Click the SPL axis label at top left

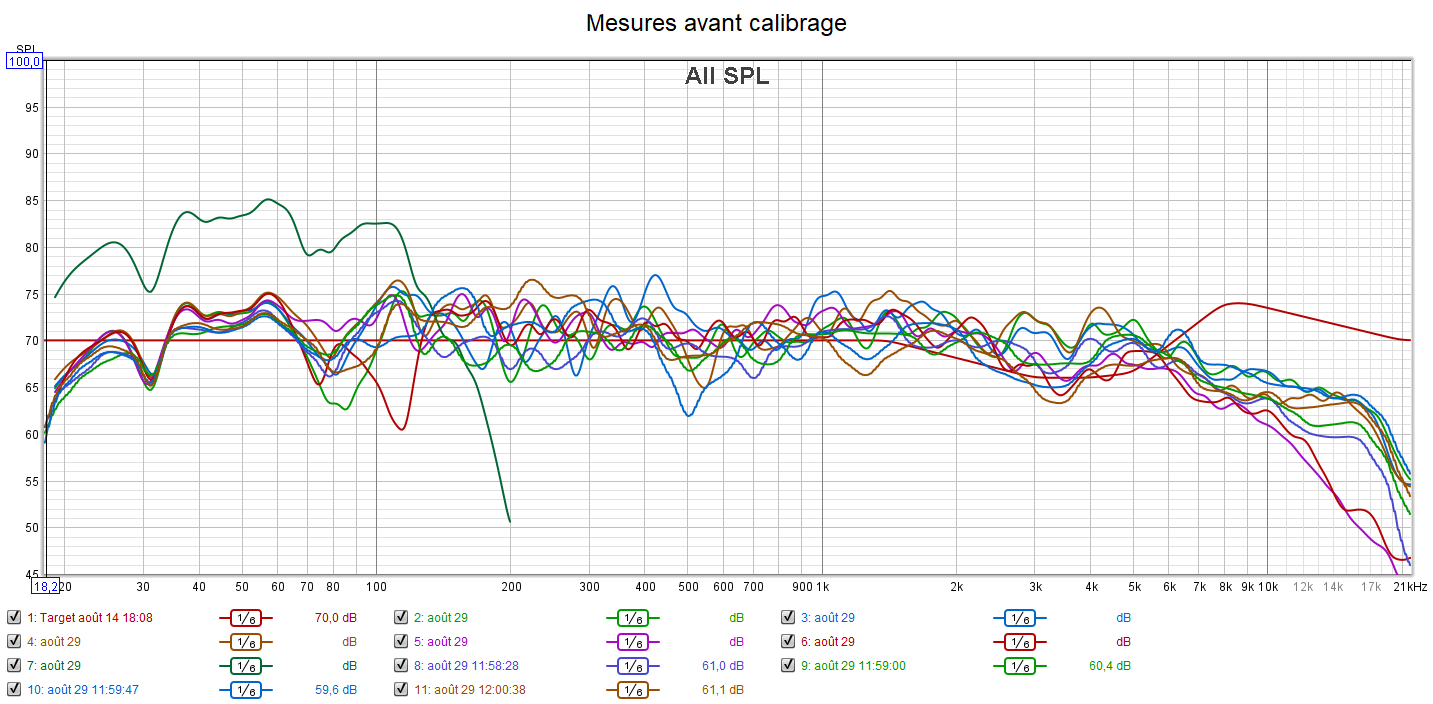[25, 49]
